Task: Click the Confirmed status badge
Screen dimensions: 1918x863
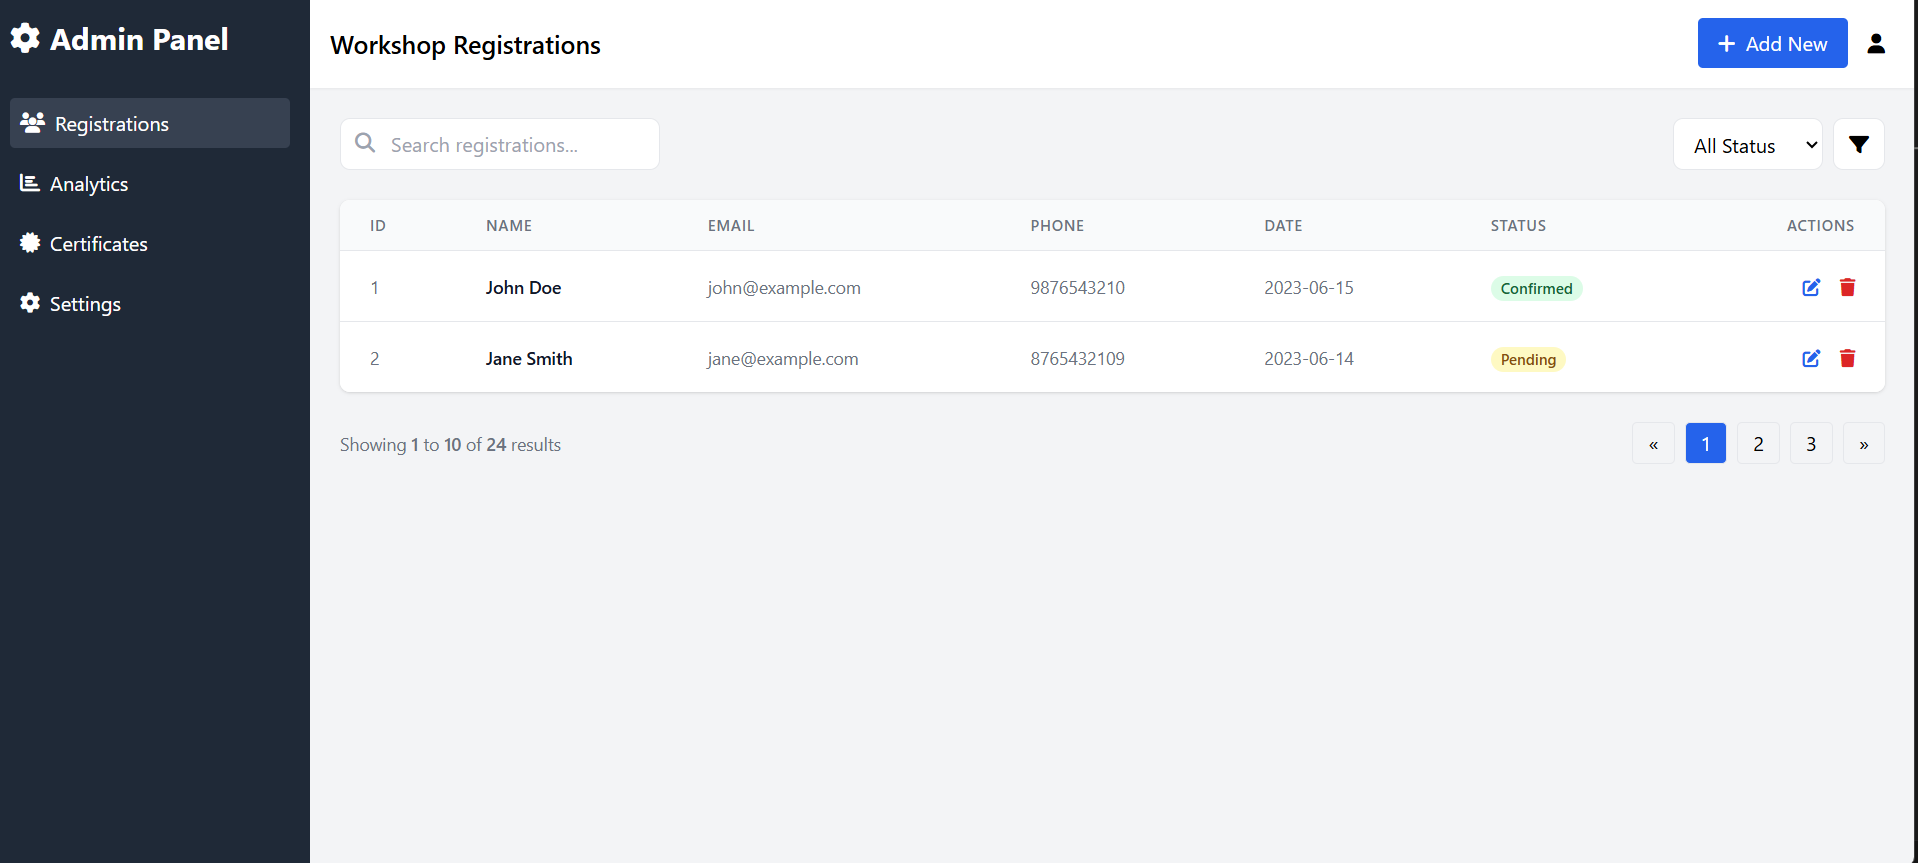Action: [x=1535, y=289]
